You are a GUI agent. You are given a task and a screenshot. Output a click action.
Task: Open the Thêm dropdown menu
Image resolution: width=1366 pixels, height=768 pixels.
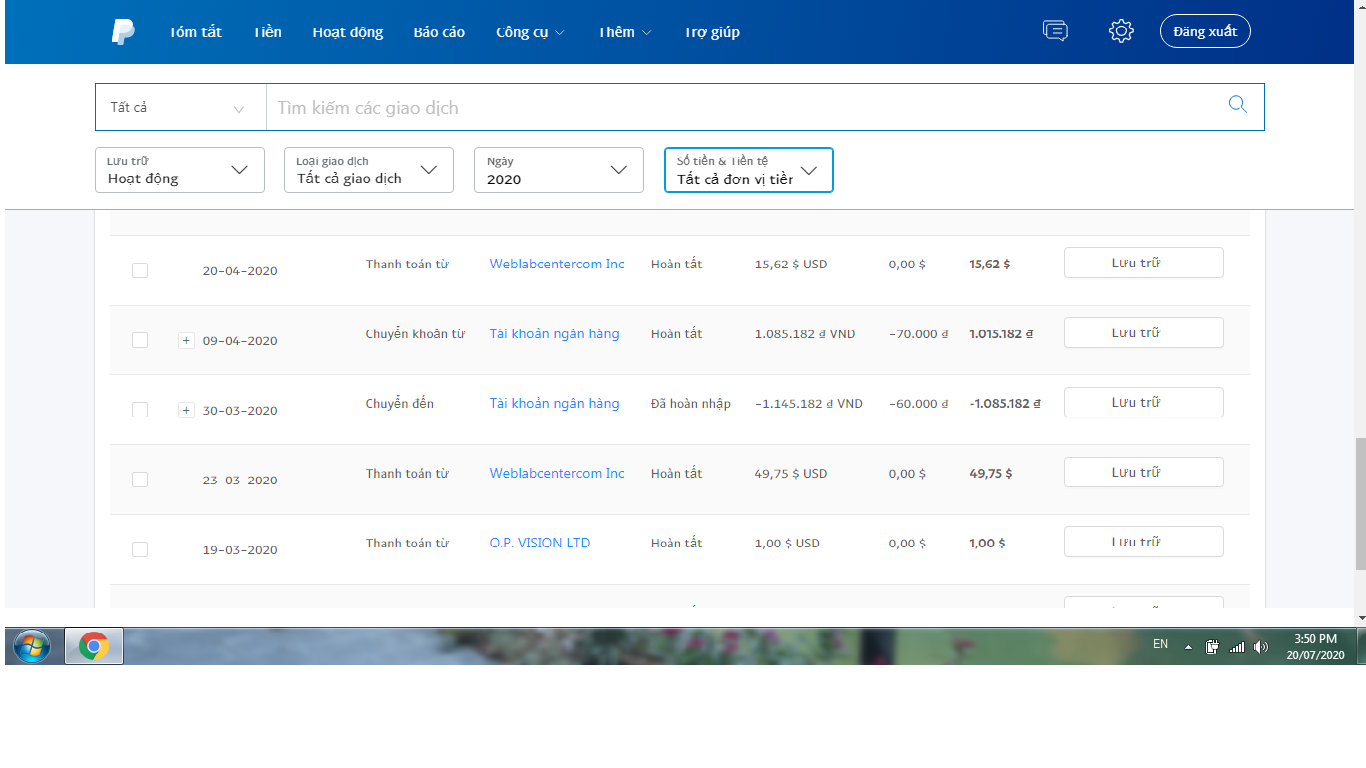pos(625,32)
